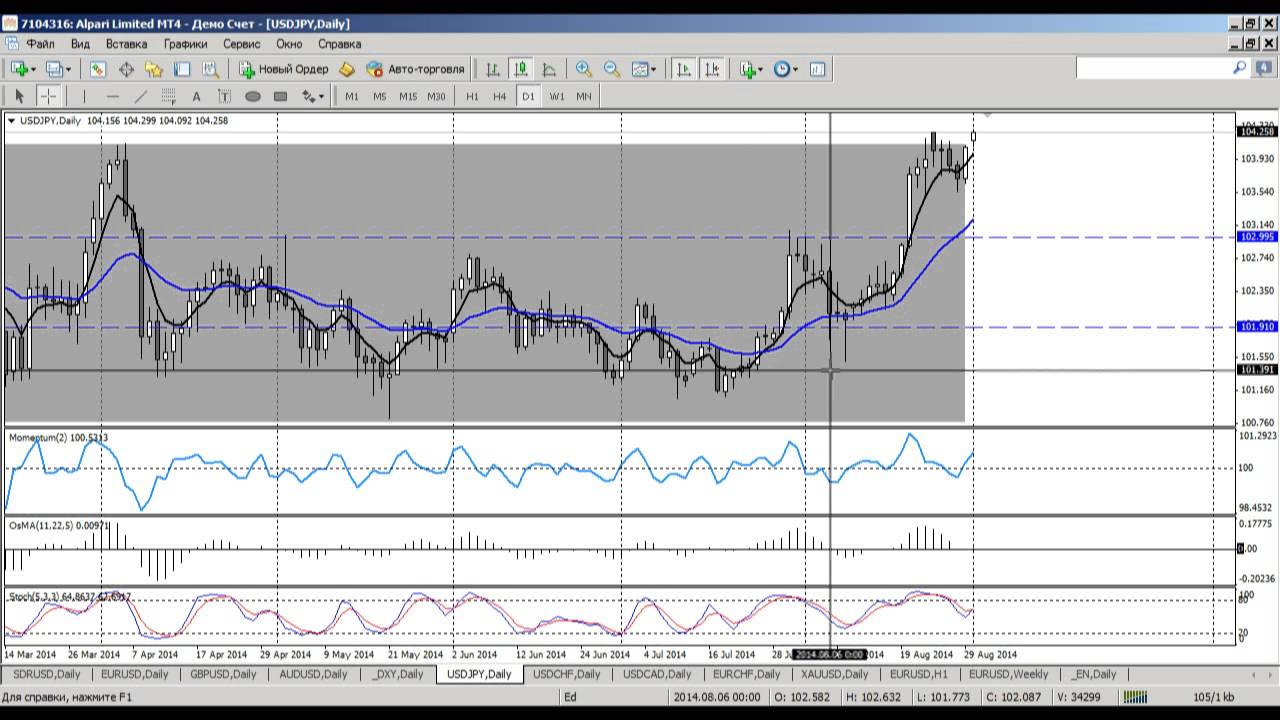1280x720 pixels.
Task: Switch to the EURUSD,Weekly chart tab
Action: (x=1009, y=674)
